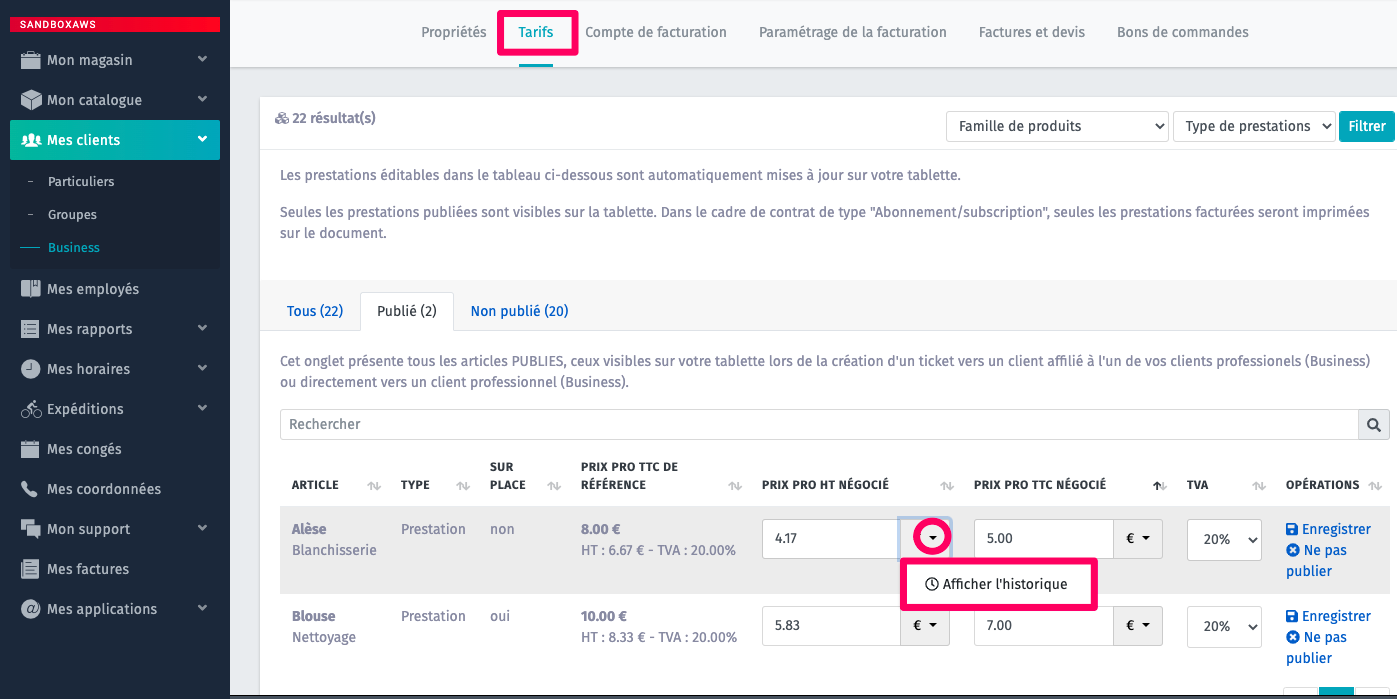Click the Rechercher search field
The width and height of the screenshot is (1397, 699).
click(819, 424)
